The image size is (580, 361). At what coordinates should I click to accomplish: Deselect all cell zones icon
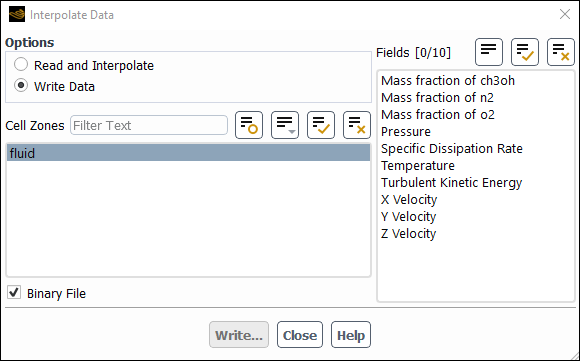[357, 125]
